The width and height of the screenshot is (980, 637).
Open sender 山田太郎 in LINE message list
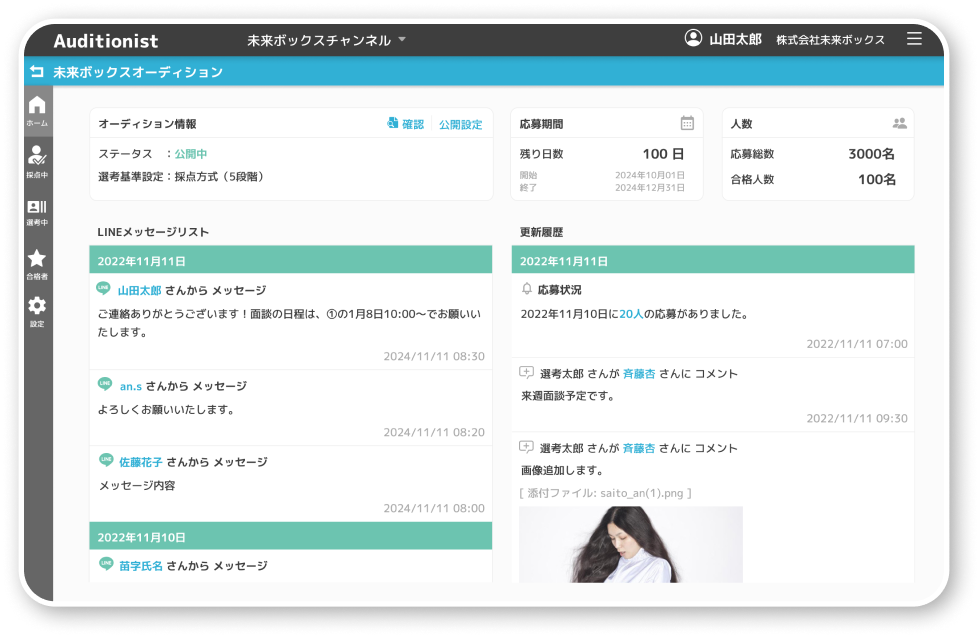coord(139,290)
